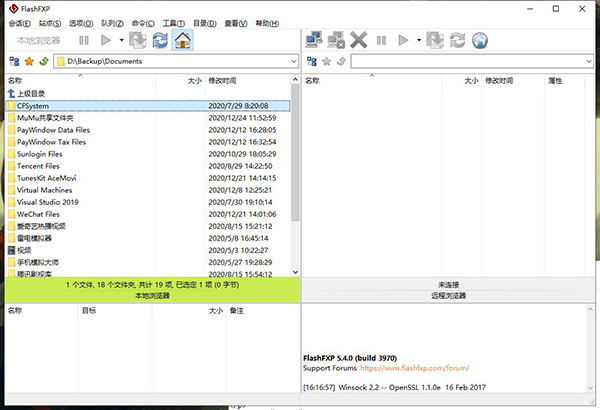Viewport: 600px width, 410px height.
Task: Open dropdown arrow beside remote play button
Action: (x=419, y=40)
